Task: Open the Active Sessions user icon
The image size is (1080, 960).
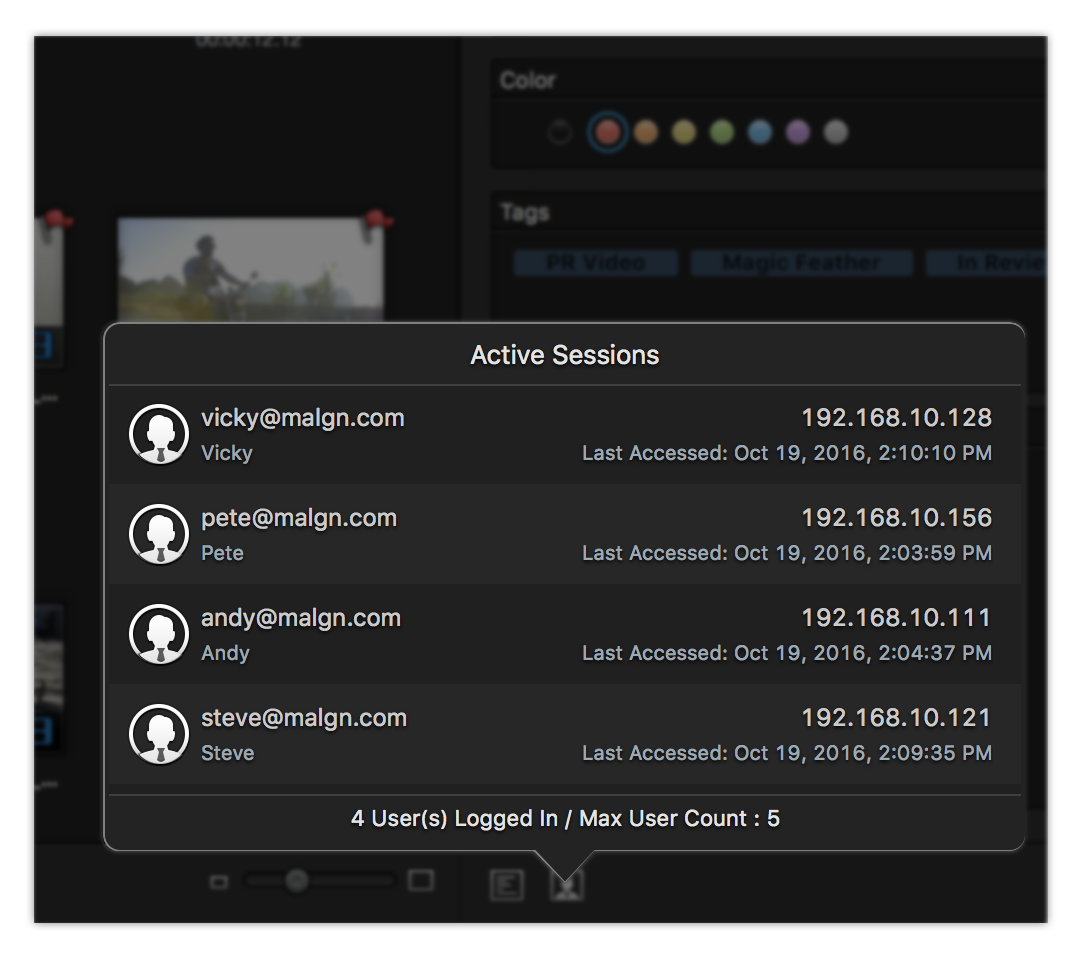Action: click(566, 884)
